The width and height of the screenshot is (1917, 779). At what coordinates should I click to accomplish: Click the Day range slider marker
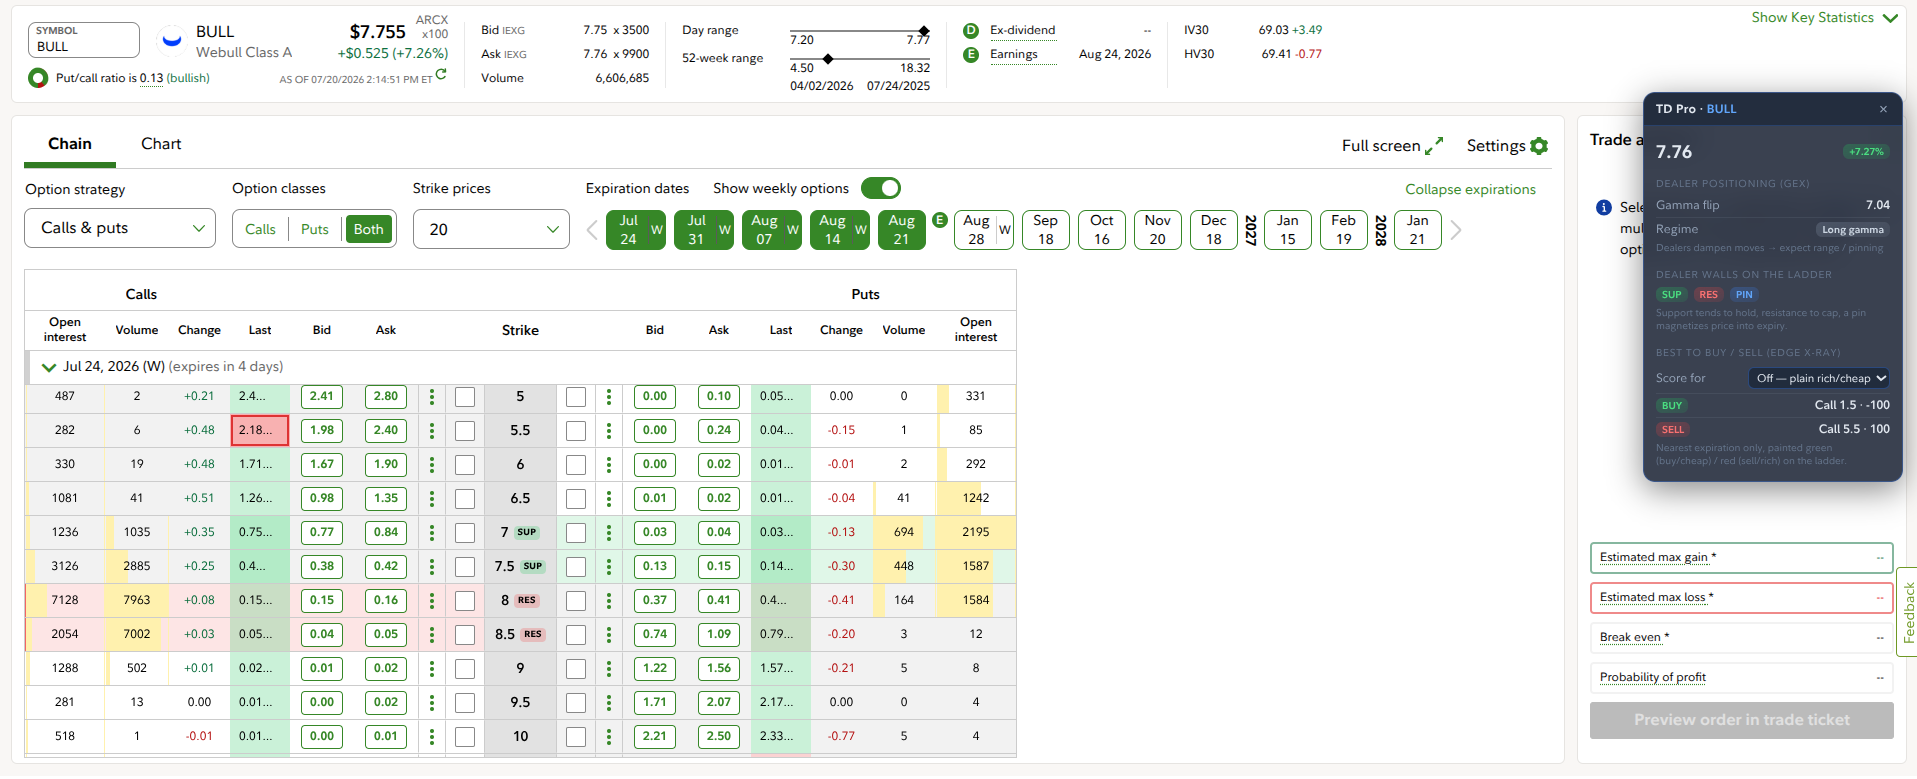pyautogui.click(x=924, y=31)
